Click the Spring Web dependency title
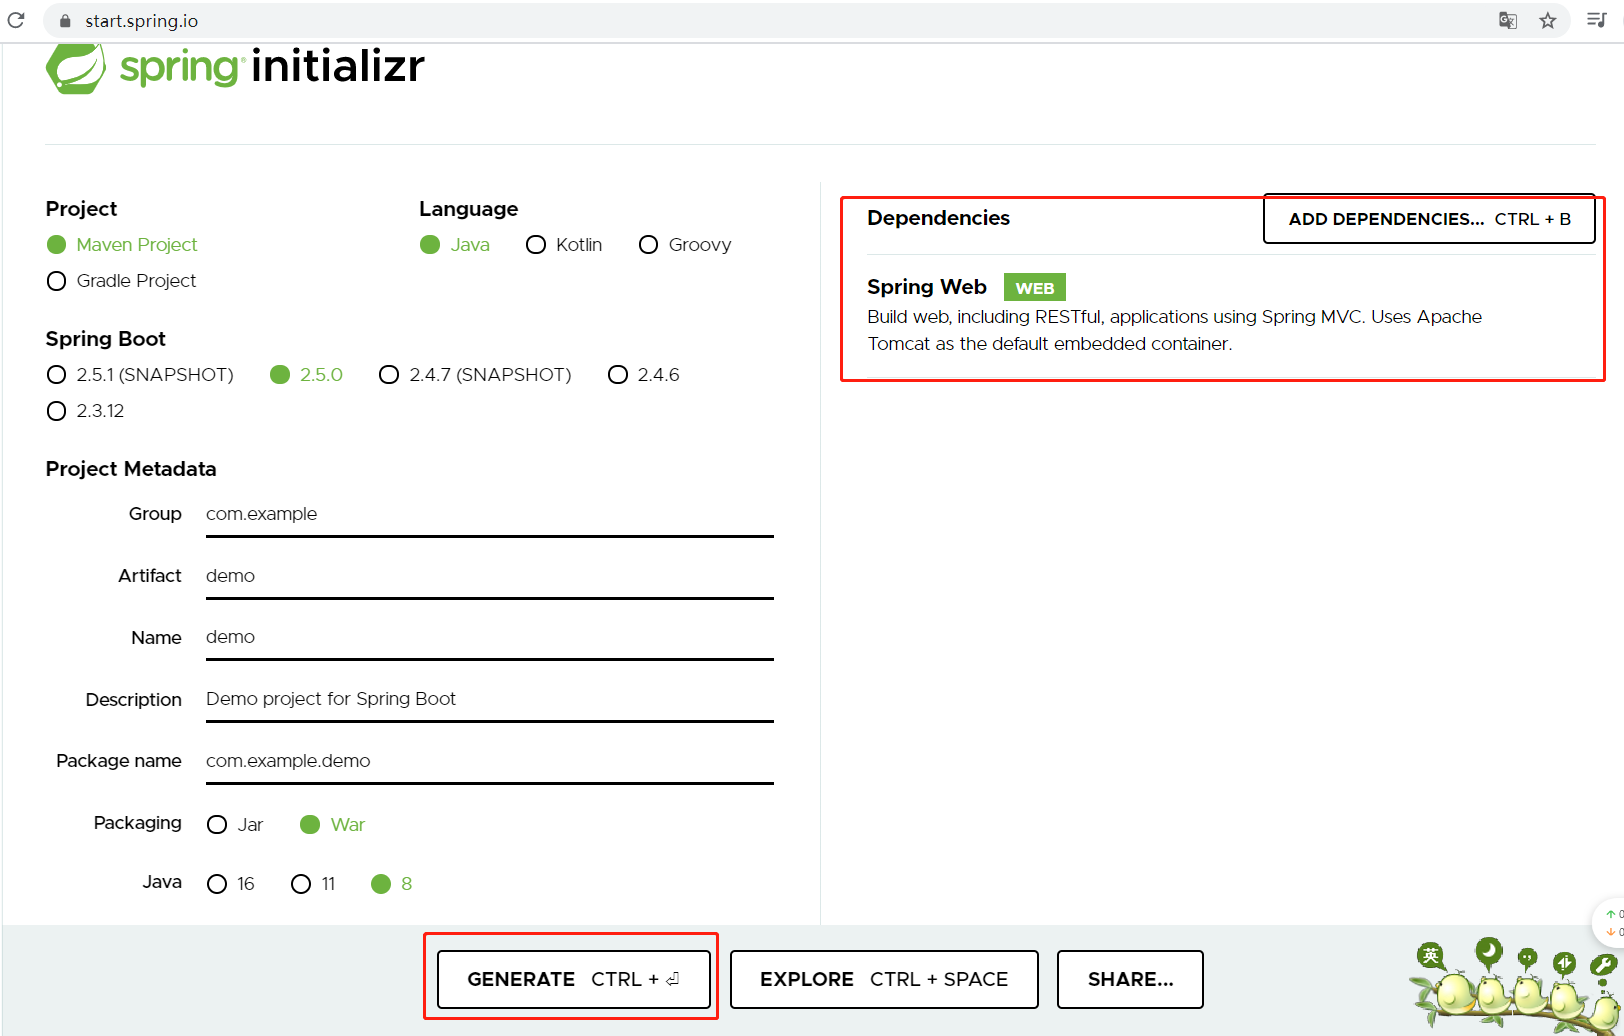The height and width of the screenshot is (1036, 1624). pos(927,287)
